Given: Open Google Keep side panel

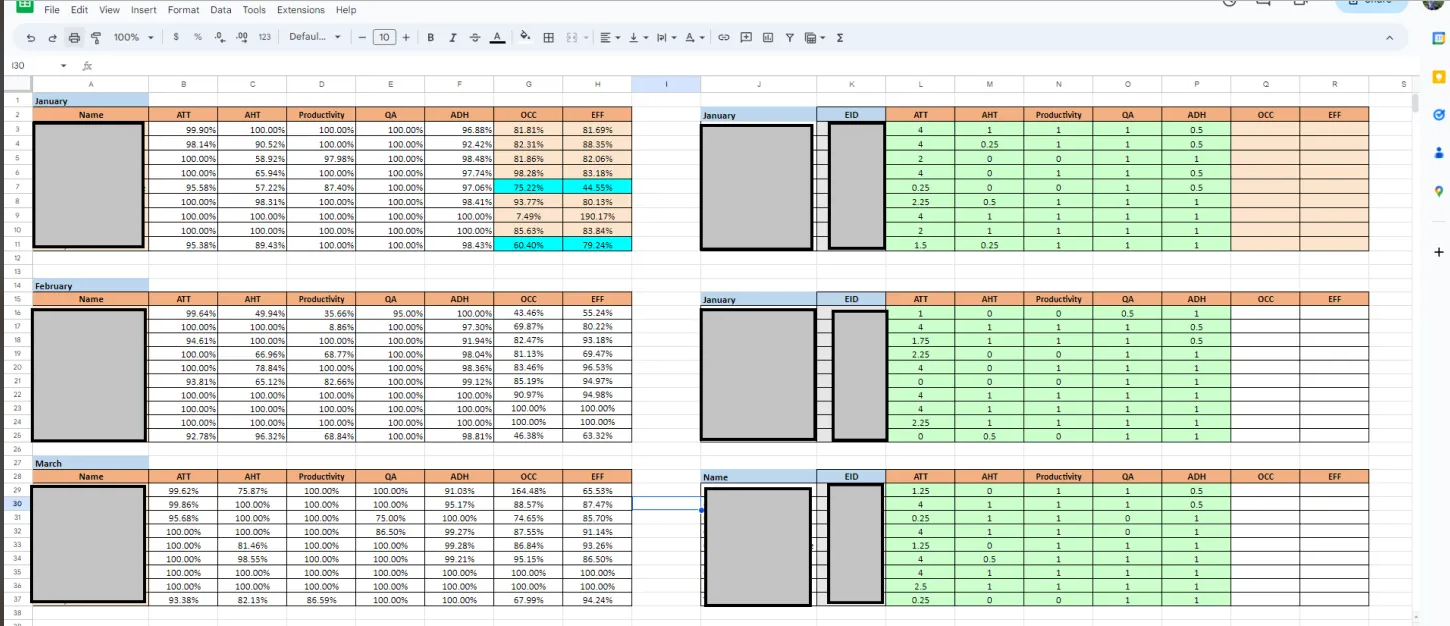Looking at the screenshot, I should coord(1438,76).
